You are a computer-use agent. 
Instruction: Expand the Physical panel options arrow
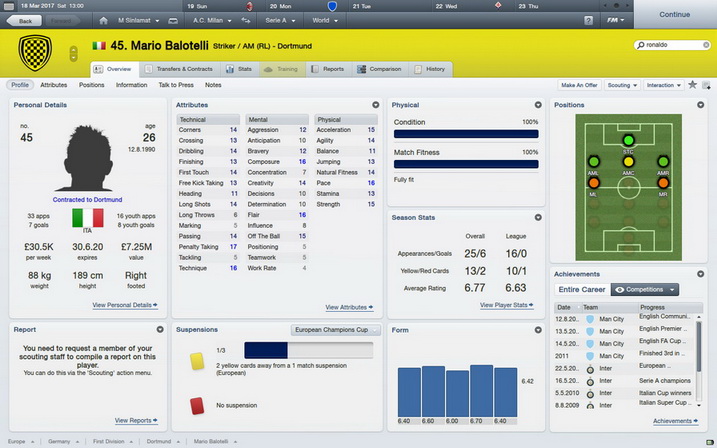[538, 105]
